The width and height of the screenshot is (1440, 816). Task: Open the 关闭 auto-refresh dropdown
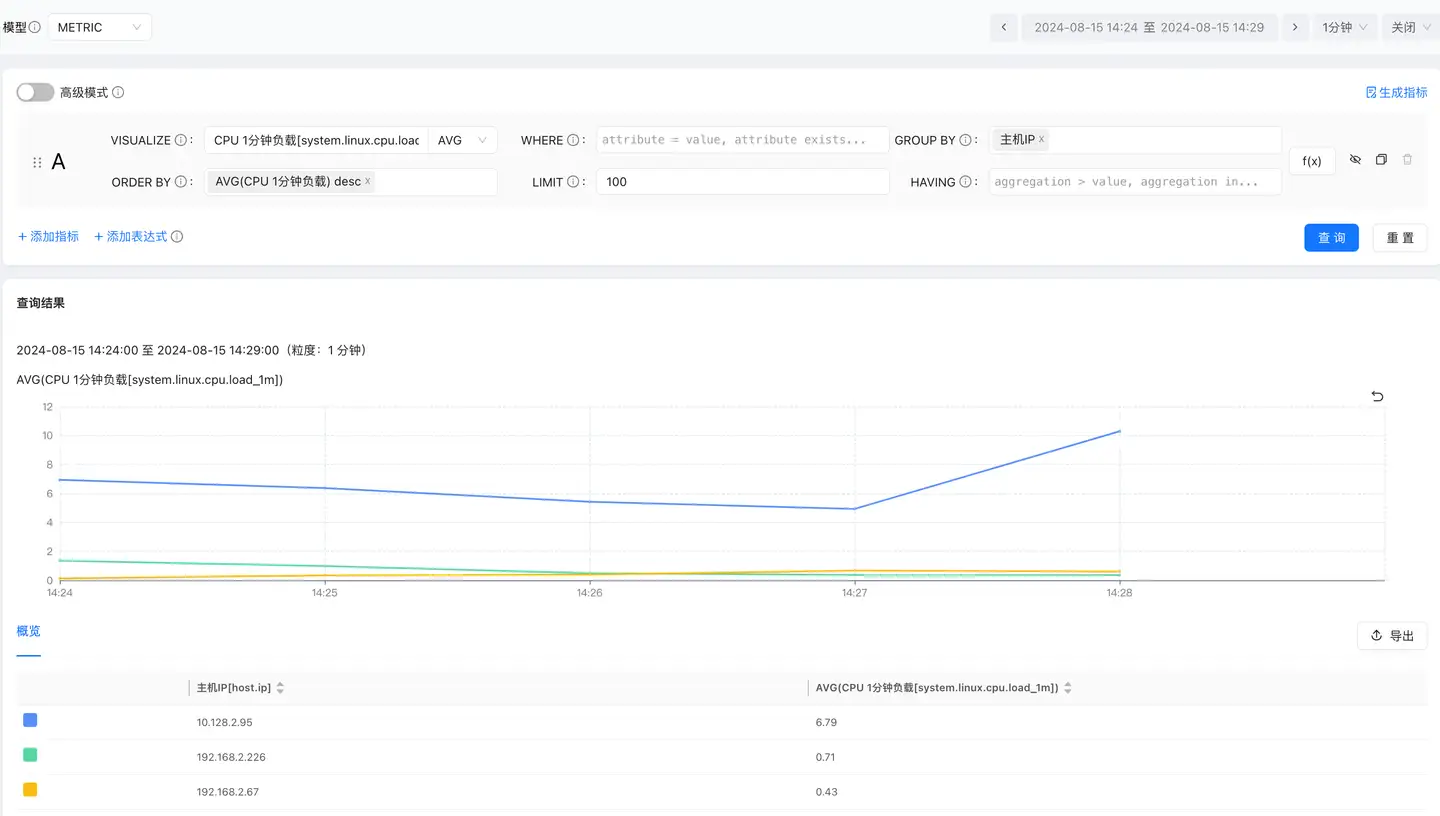[x=1410, y=27]
